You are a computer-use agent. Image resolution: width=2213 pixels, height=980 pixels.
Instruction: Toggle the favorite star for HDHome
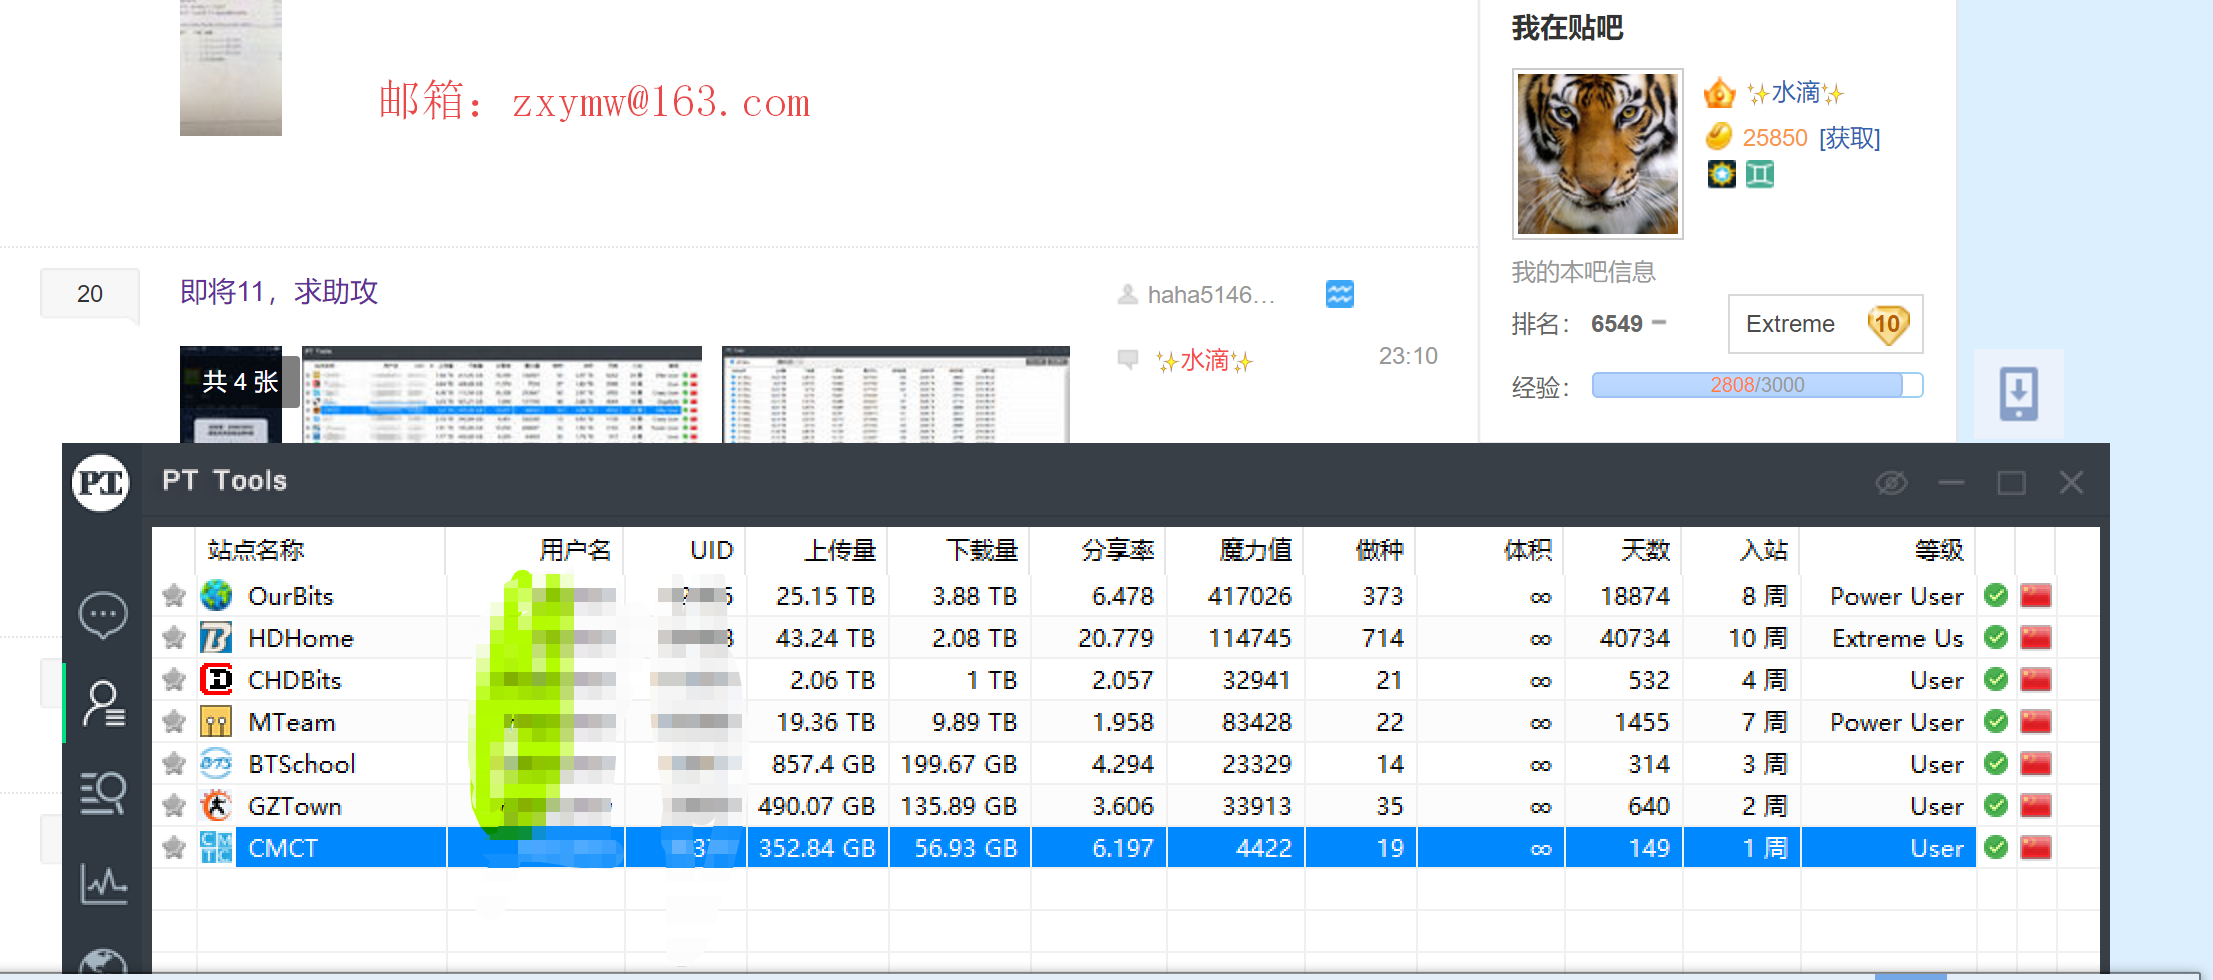(x=174, y=638)
